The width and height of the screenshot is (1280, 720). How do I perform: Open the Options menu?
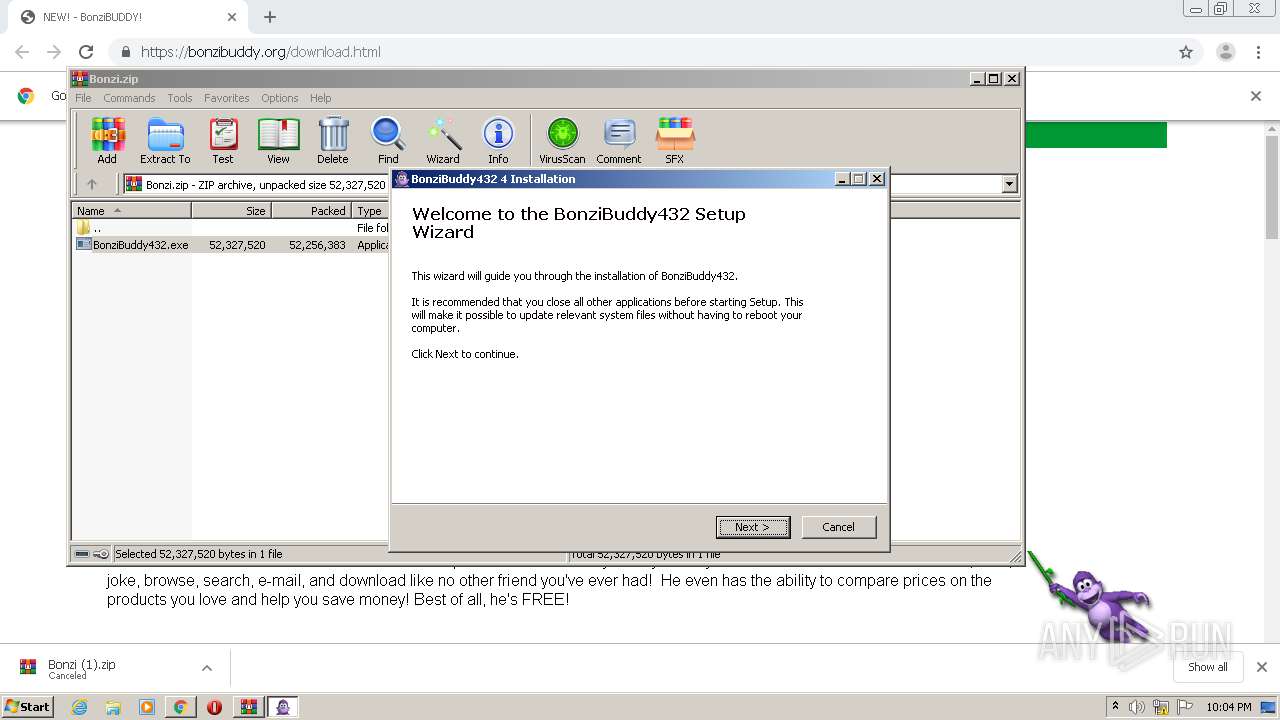pos(280,98)
